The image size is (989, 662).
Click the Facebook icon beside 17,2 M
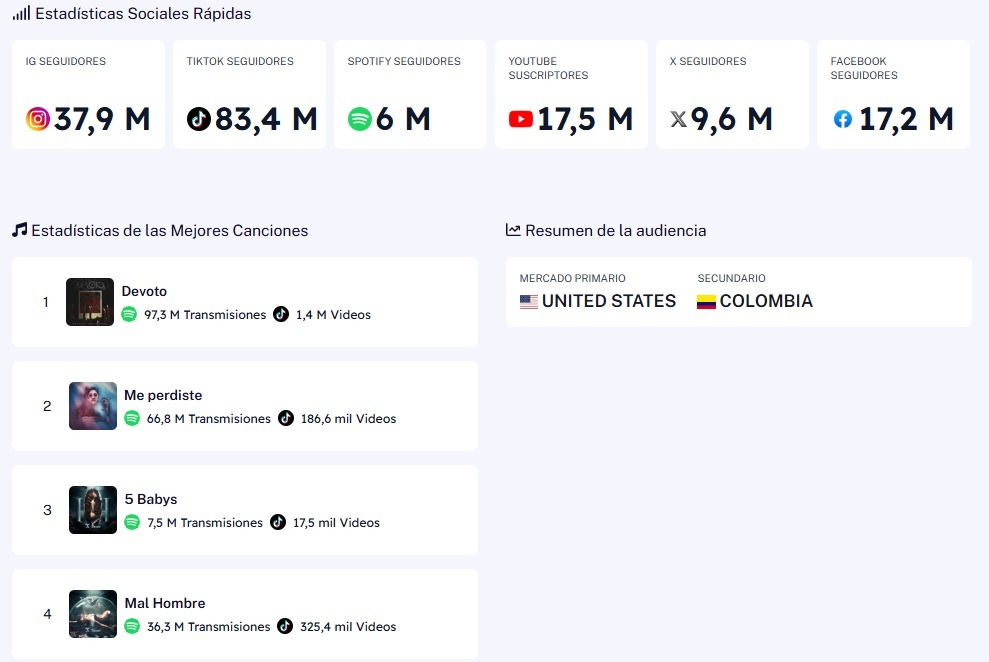pos(843,120)
